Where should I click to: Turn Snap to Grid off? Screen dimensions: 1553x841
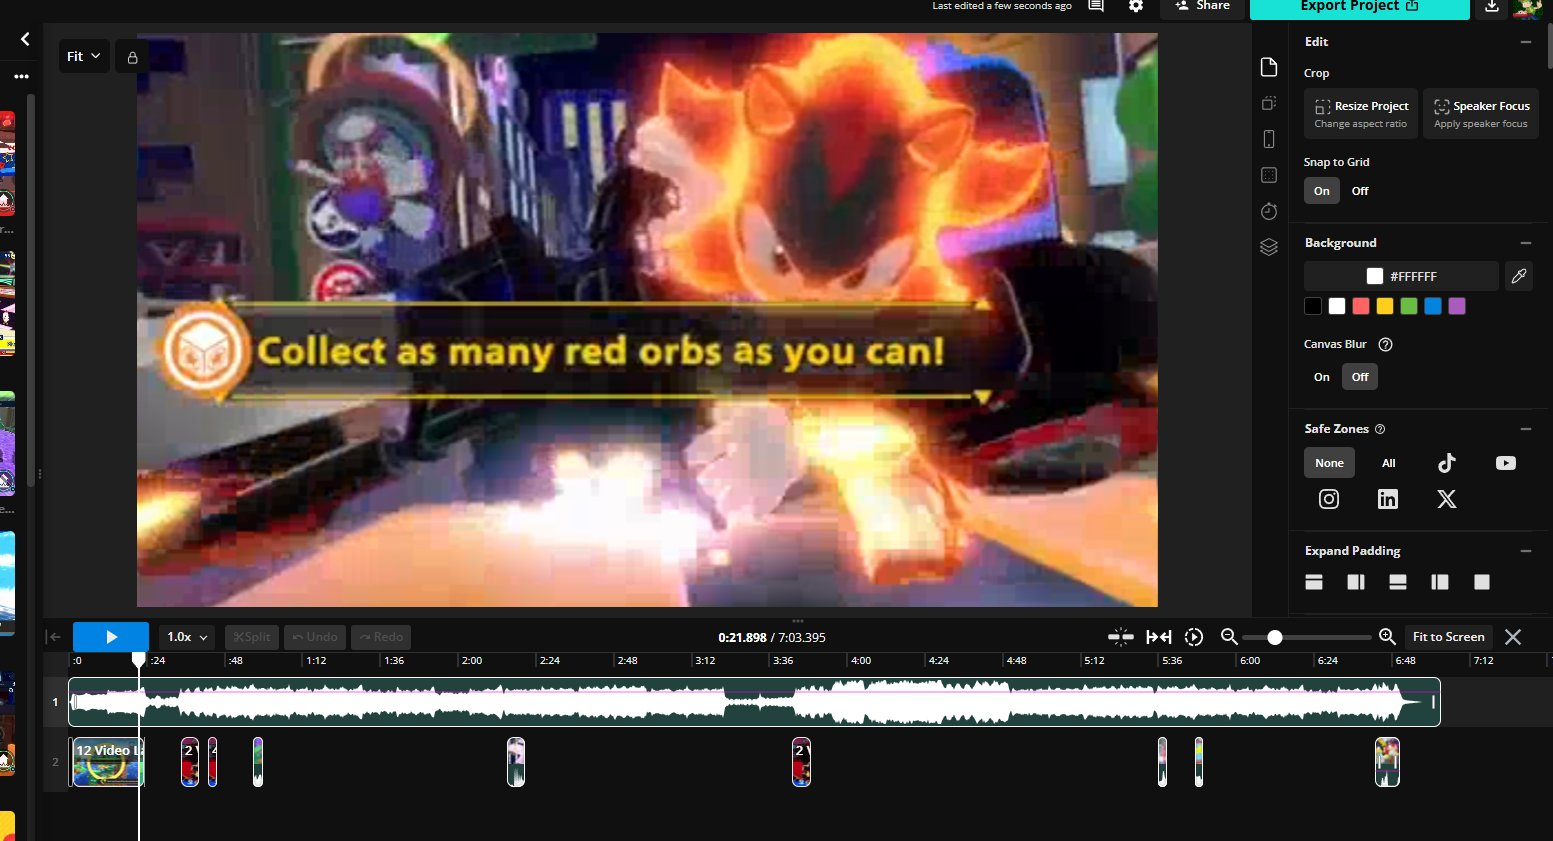point(1360,191)
